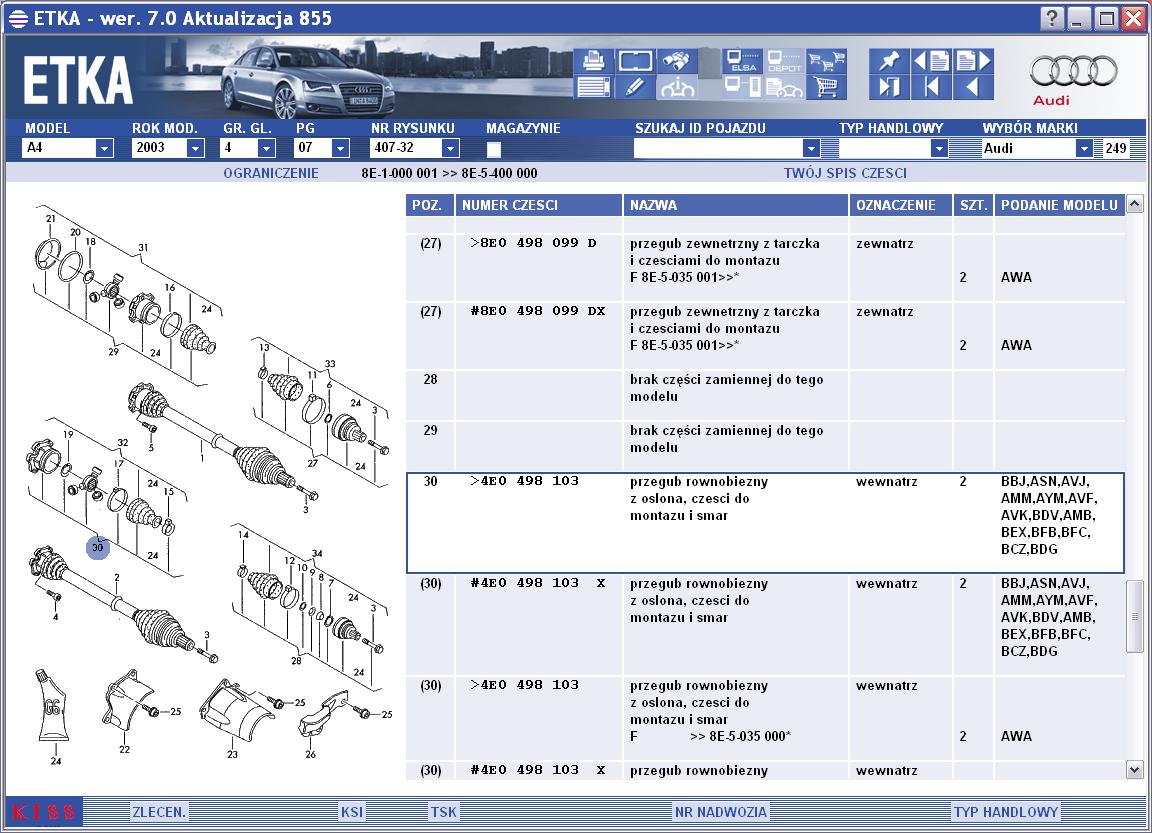This screenshot has width=1152, height=833.
Task: Click the pushpin icon
Action: (x=889, y=60)
